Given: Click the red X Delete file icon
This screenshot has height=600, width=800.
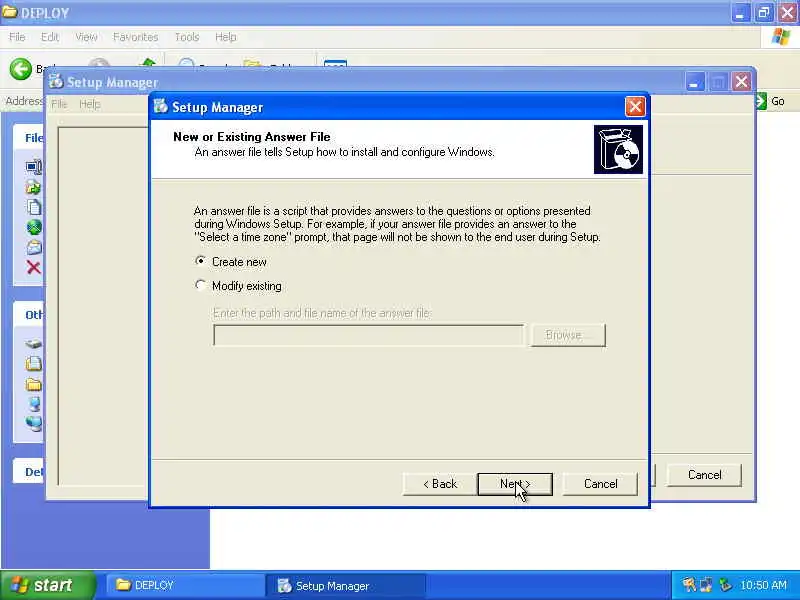Looking at the screenshot, I should coord(34,267).
